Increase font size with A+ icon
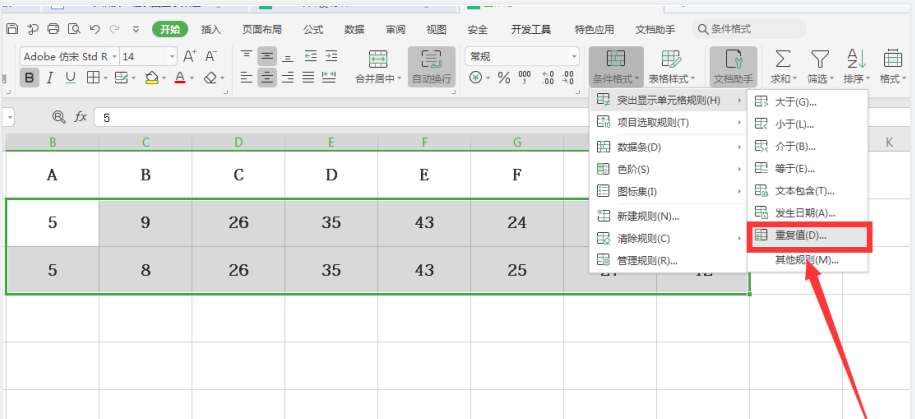Viewport: 915px width, 419px height. 190,57
